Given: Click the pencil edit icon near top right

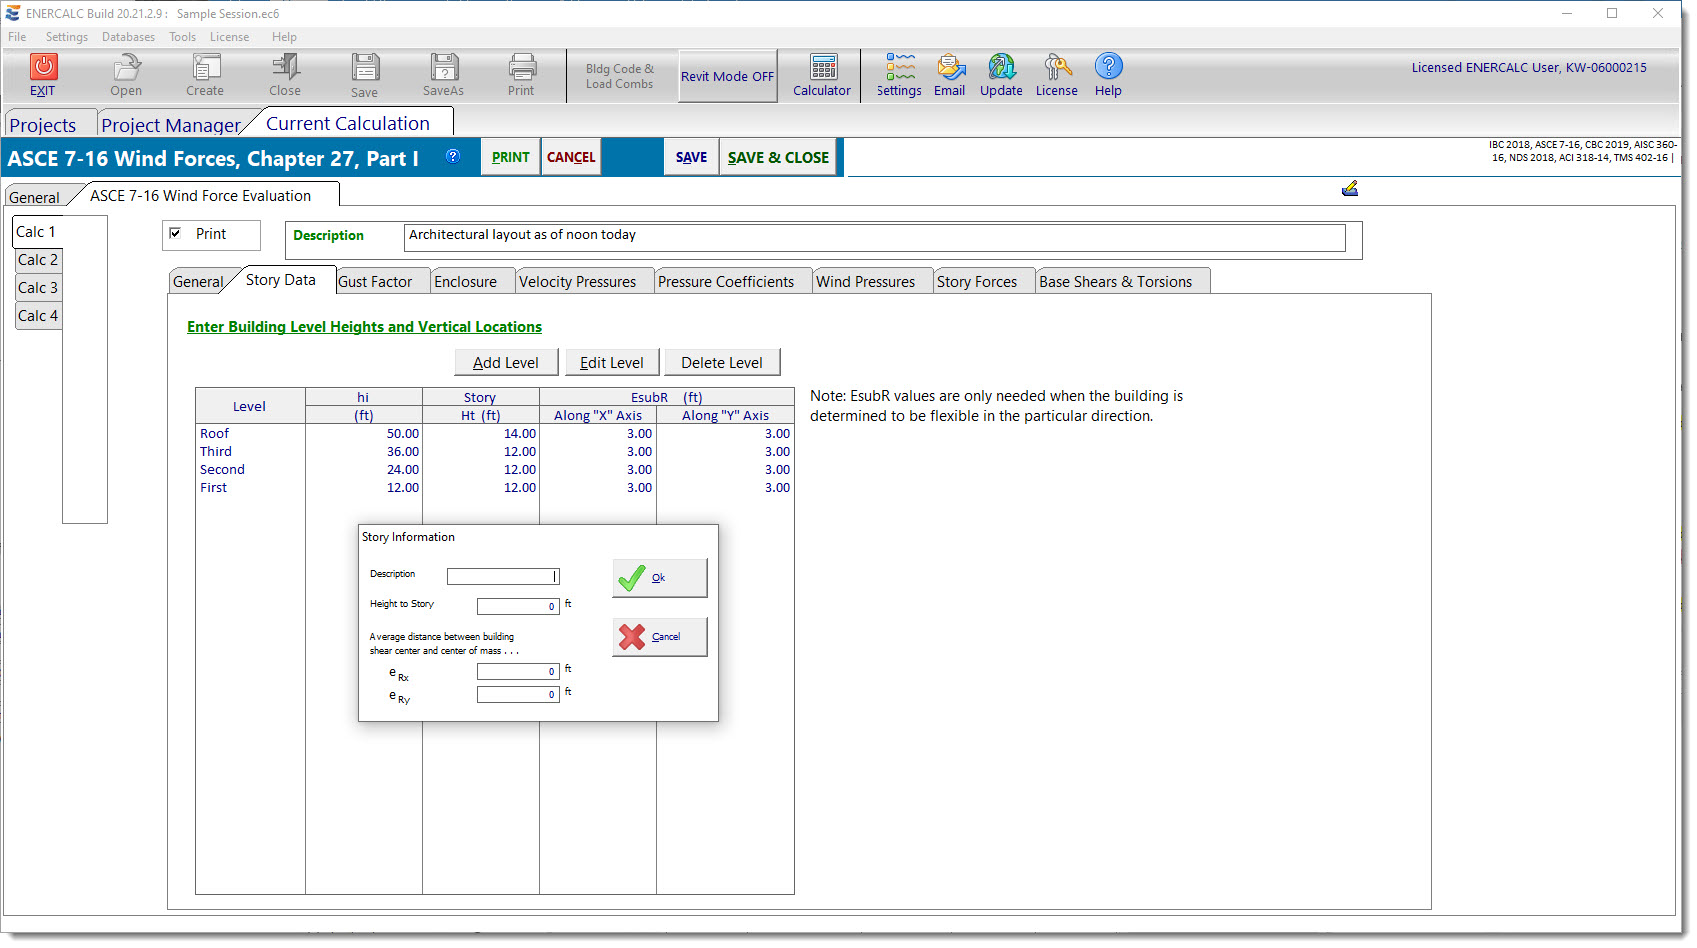Looking at the screenshot, I should tap(1349, 188).
